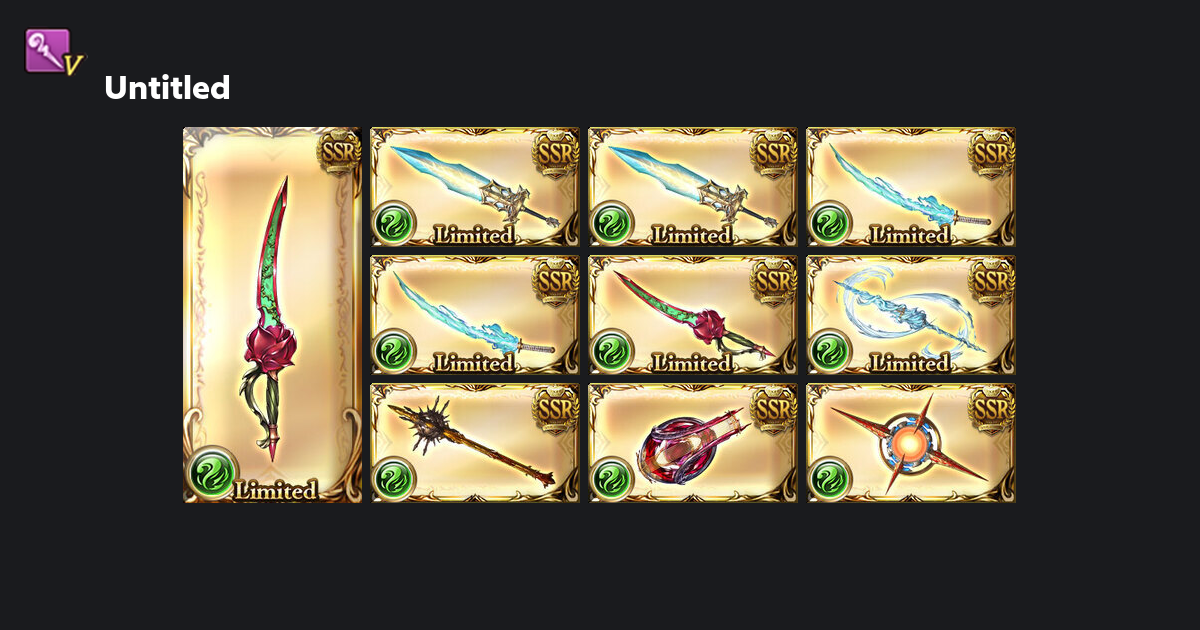This screenshot has height=630, width=1200.
Task: Select the spiked mace weapon
Action: click(475, 443)
